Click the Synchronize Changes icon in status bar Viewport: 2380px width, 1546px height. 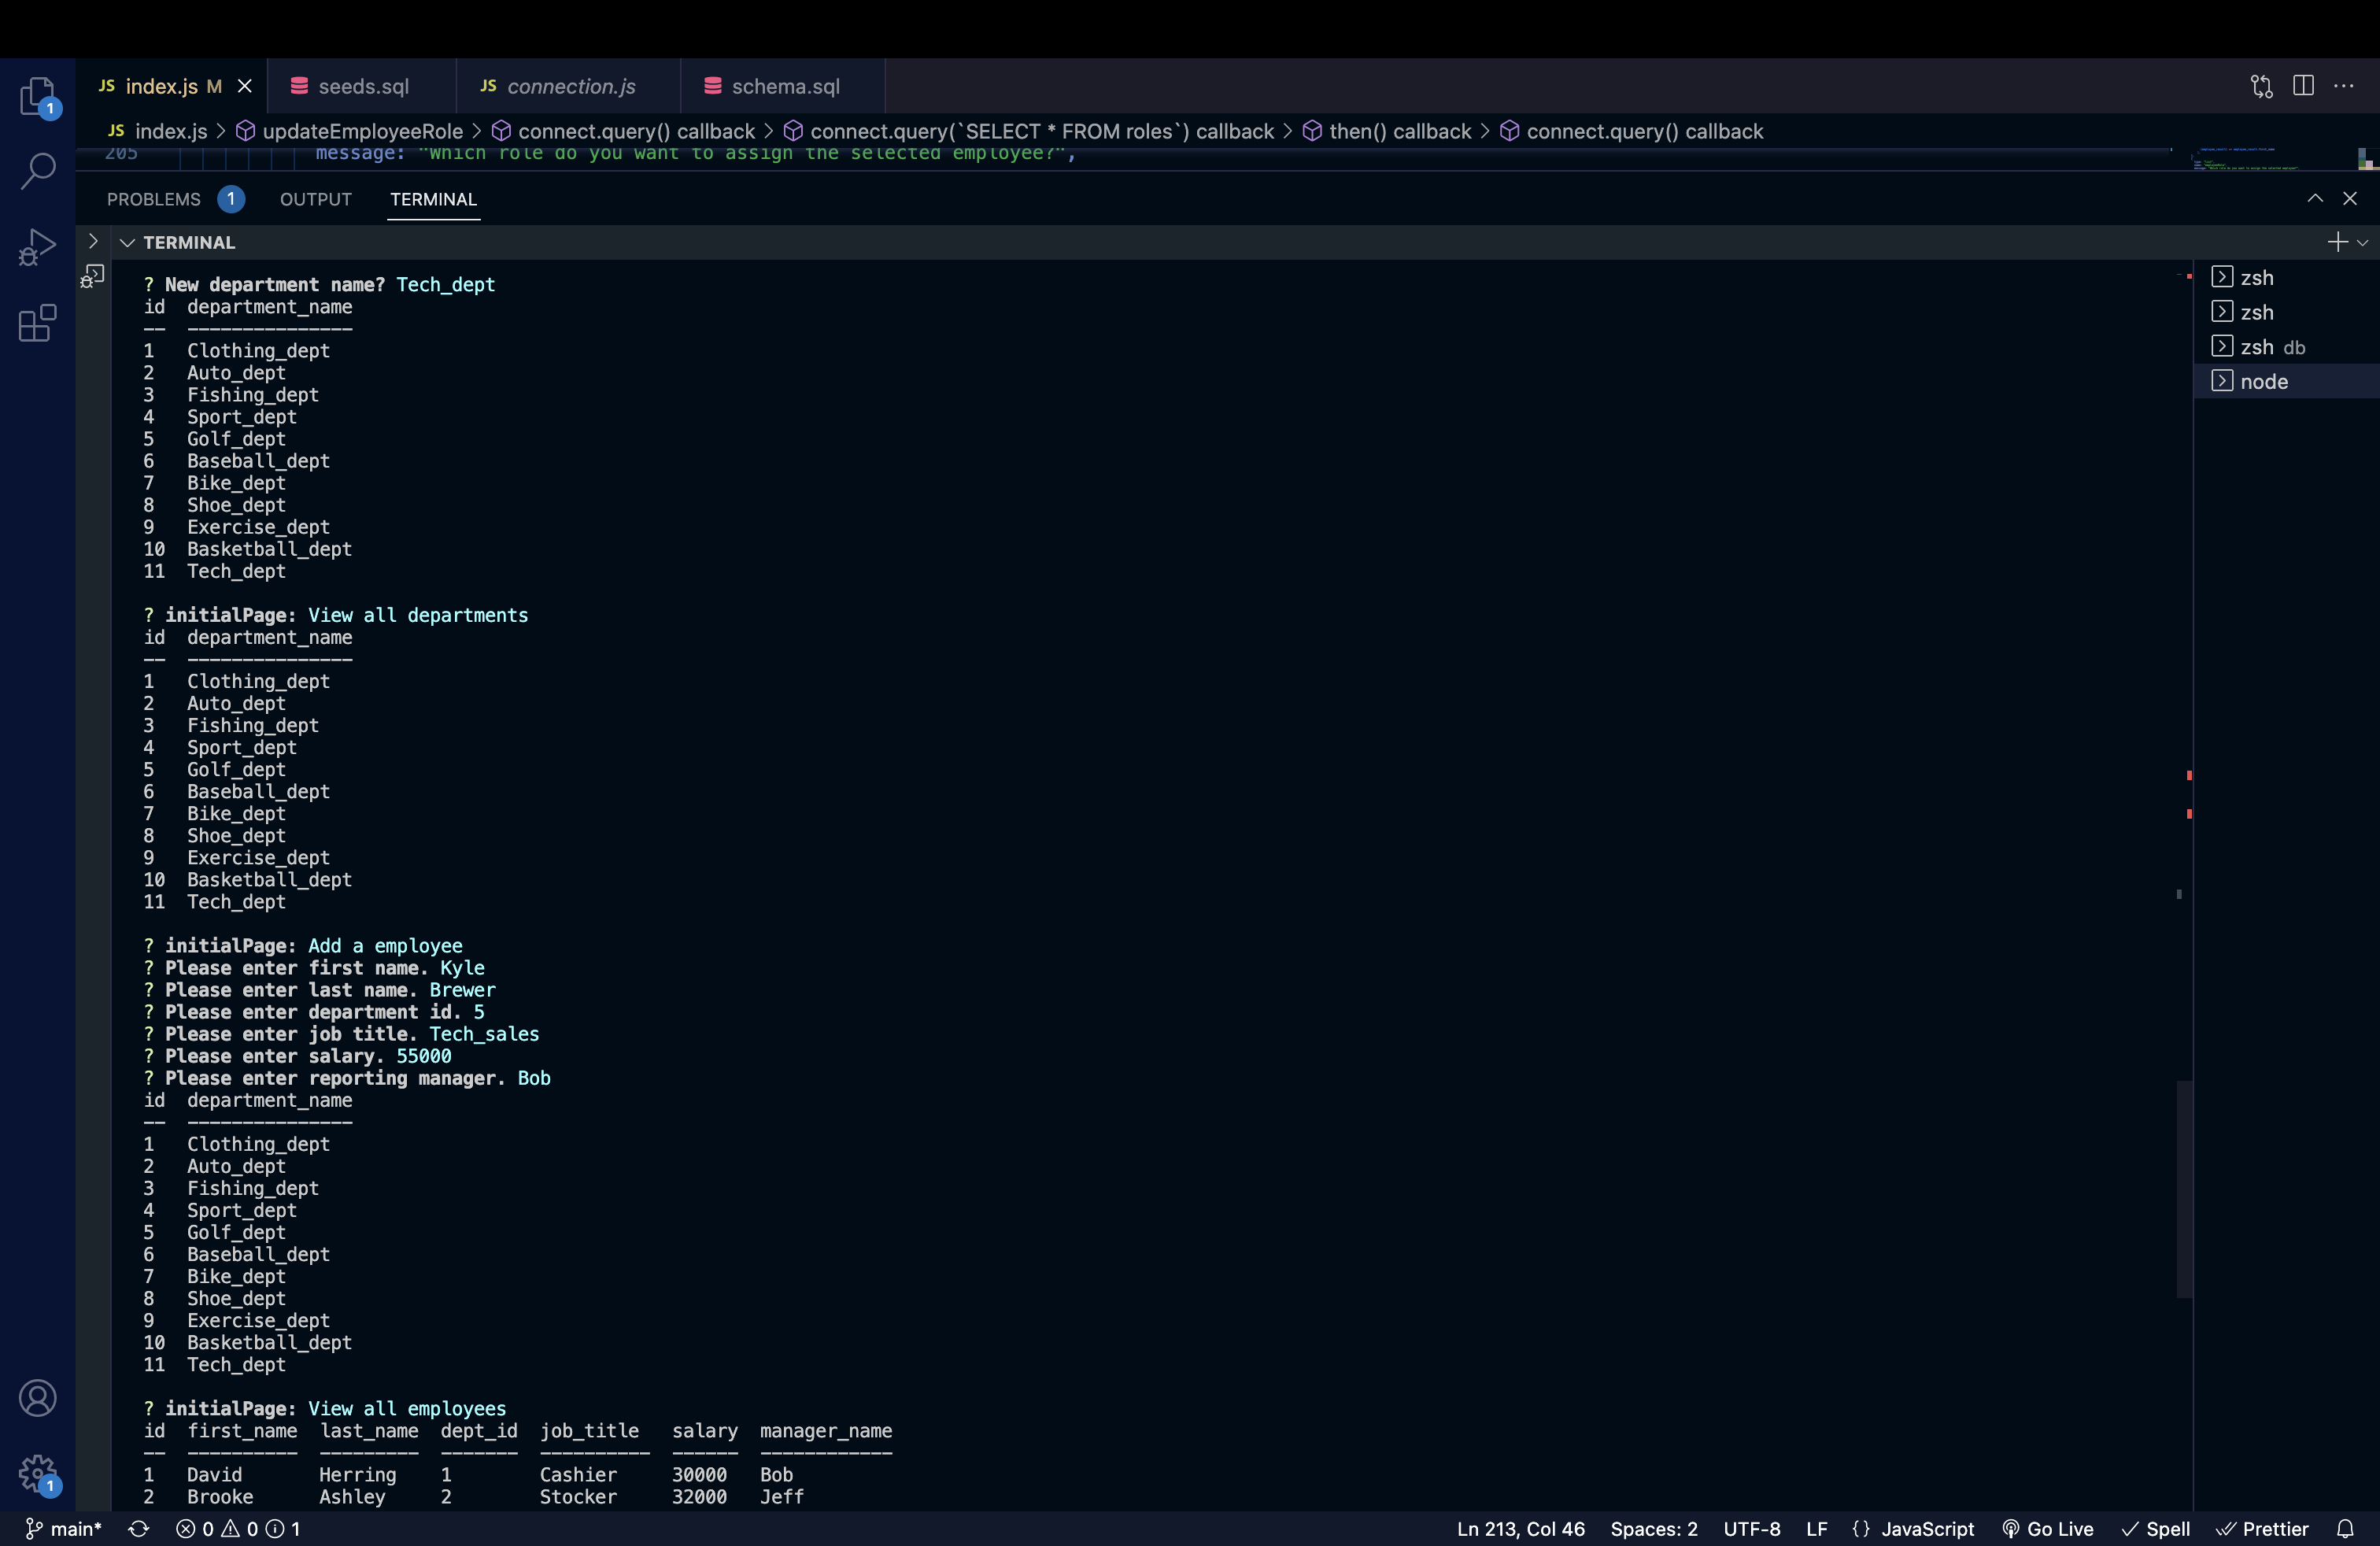139,1528
